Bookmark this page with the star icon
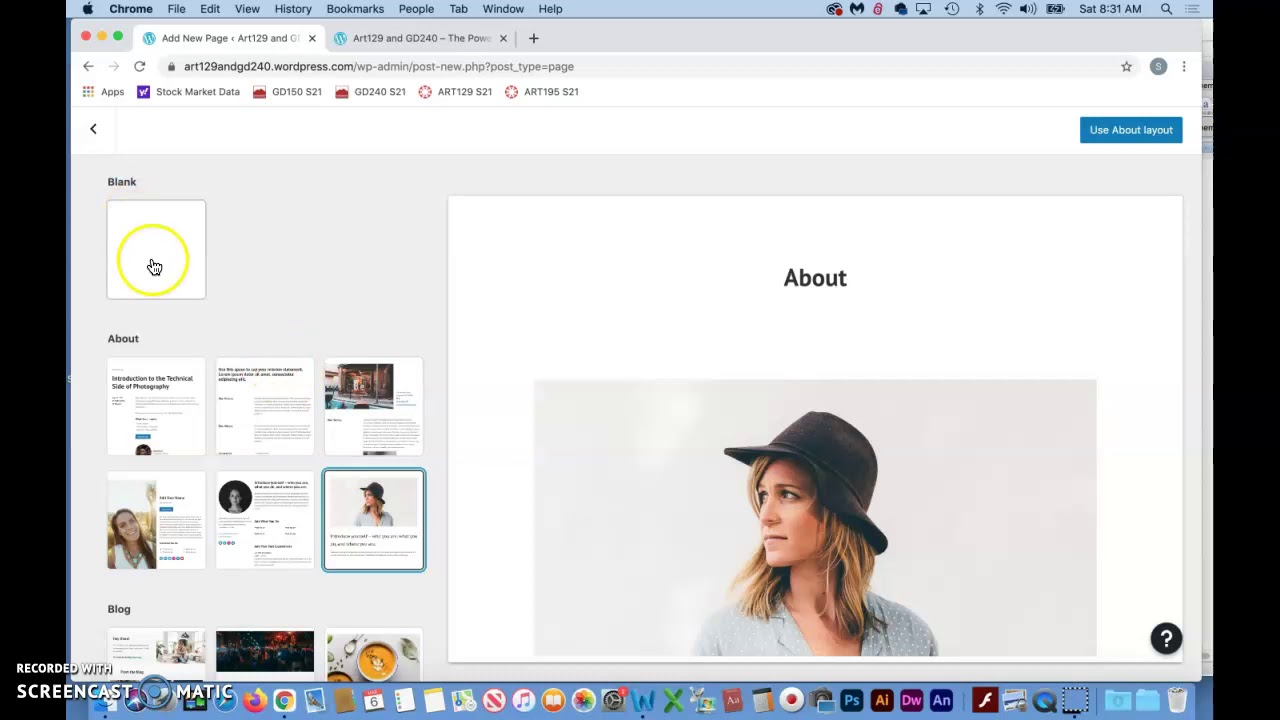 [1126, 66]
